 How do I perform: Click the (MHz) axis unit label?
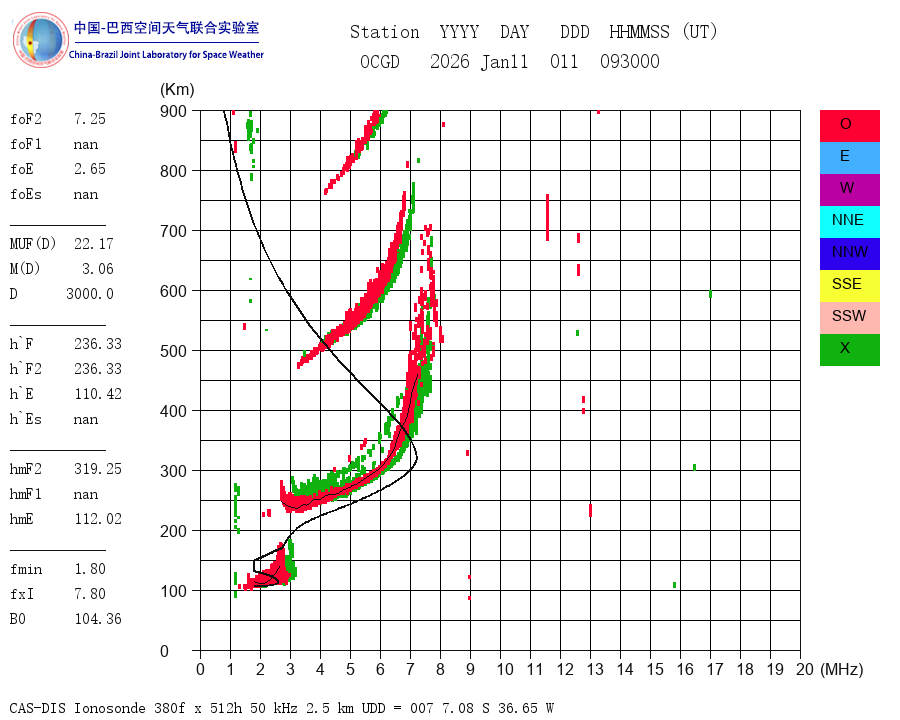842,669
